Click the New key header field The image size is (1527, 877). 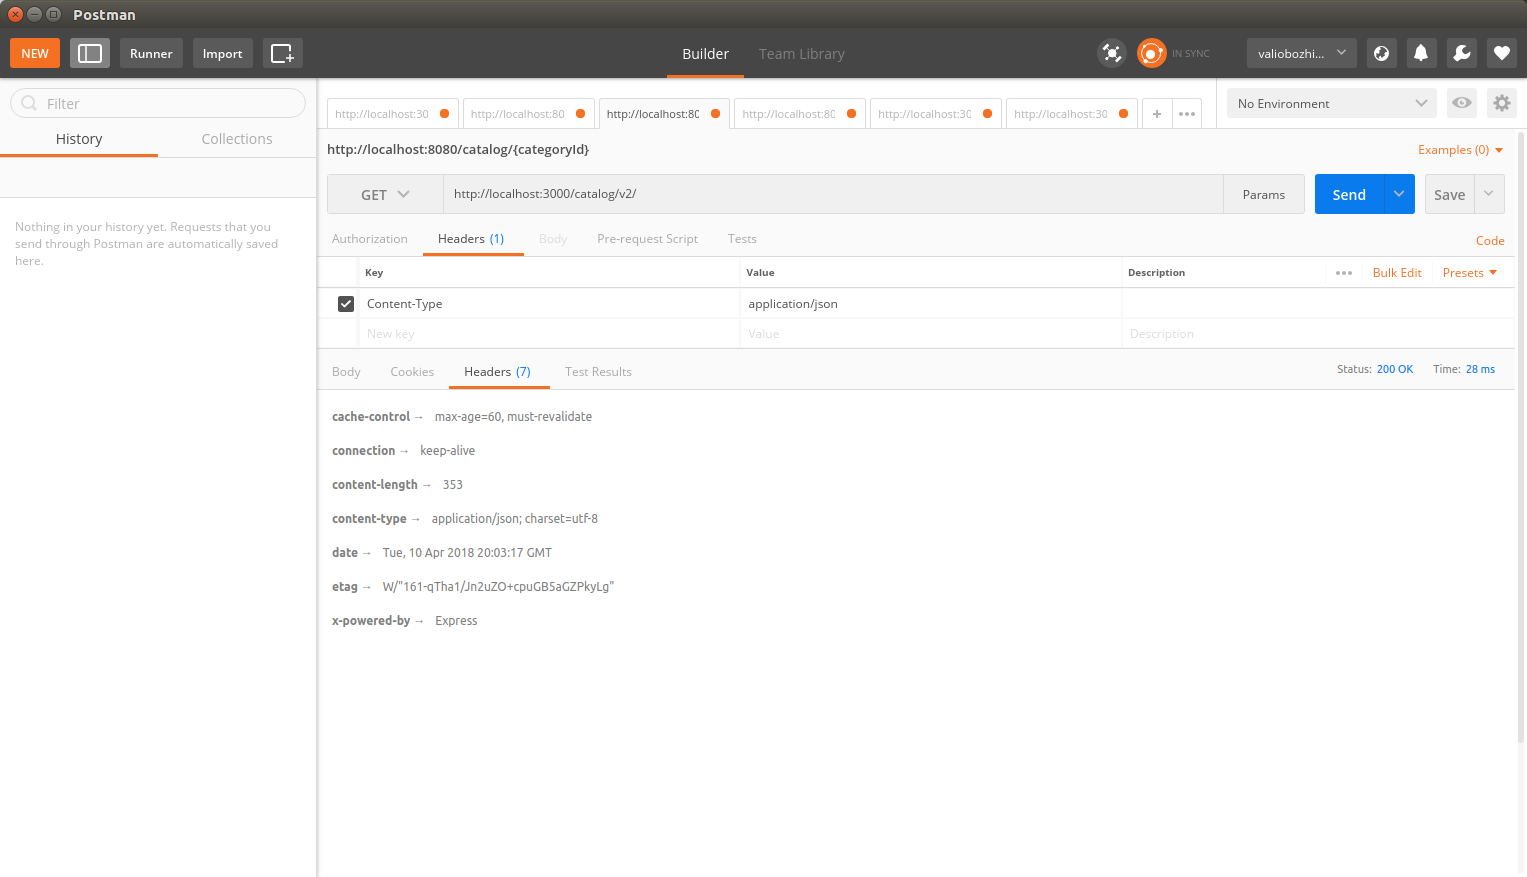click(x=548, y=334)
